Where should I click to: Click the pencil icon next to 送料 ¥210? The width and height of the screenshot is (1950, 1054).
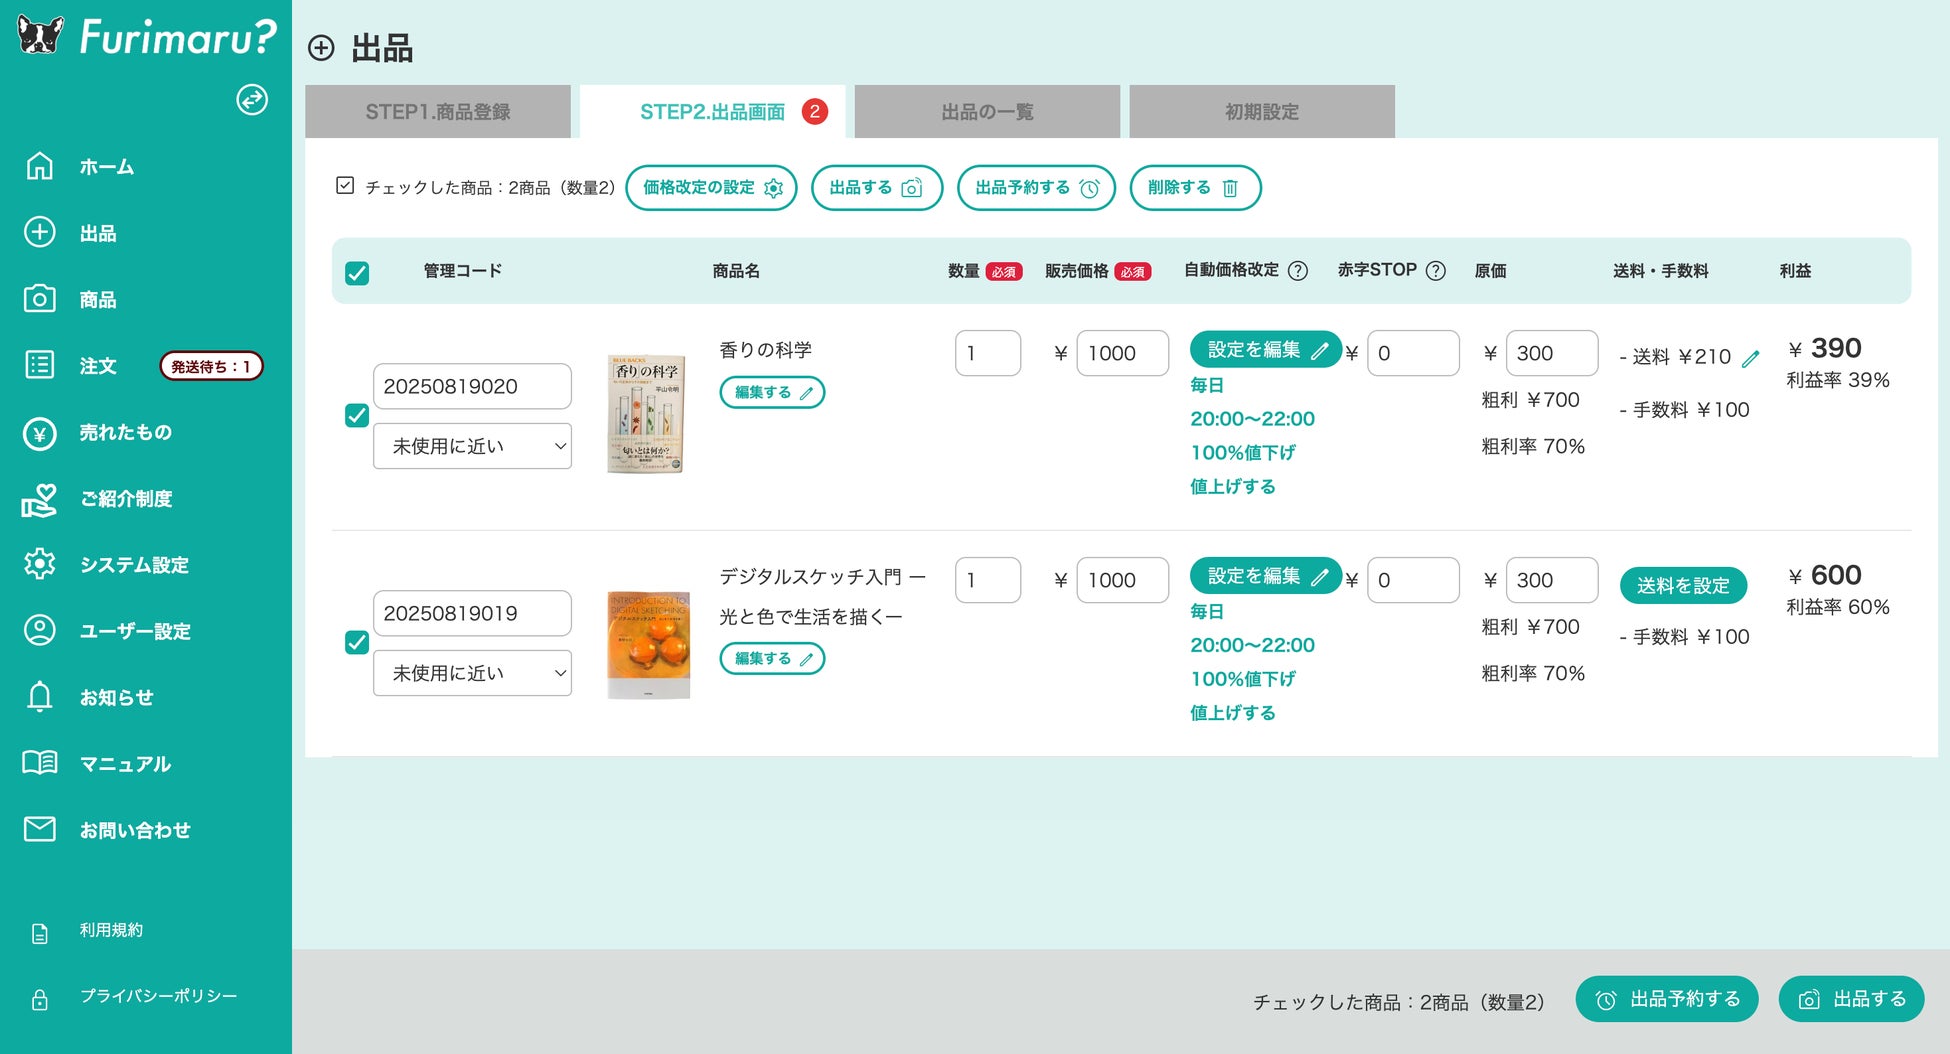(1750, 358)
